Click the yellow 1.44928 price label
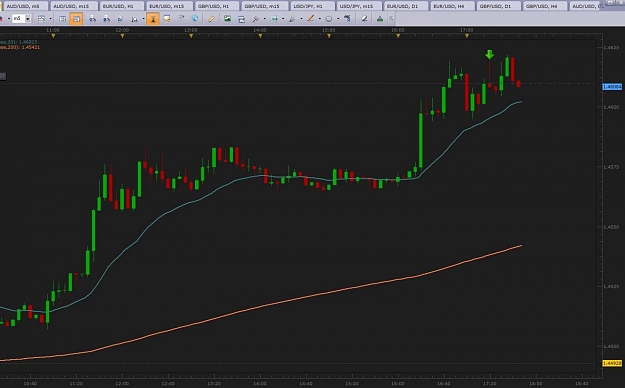This screenshot has width=625, height=388. pos(612,363)
